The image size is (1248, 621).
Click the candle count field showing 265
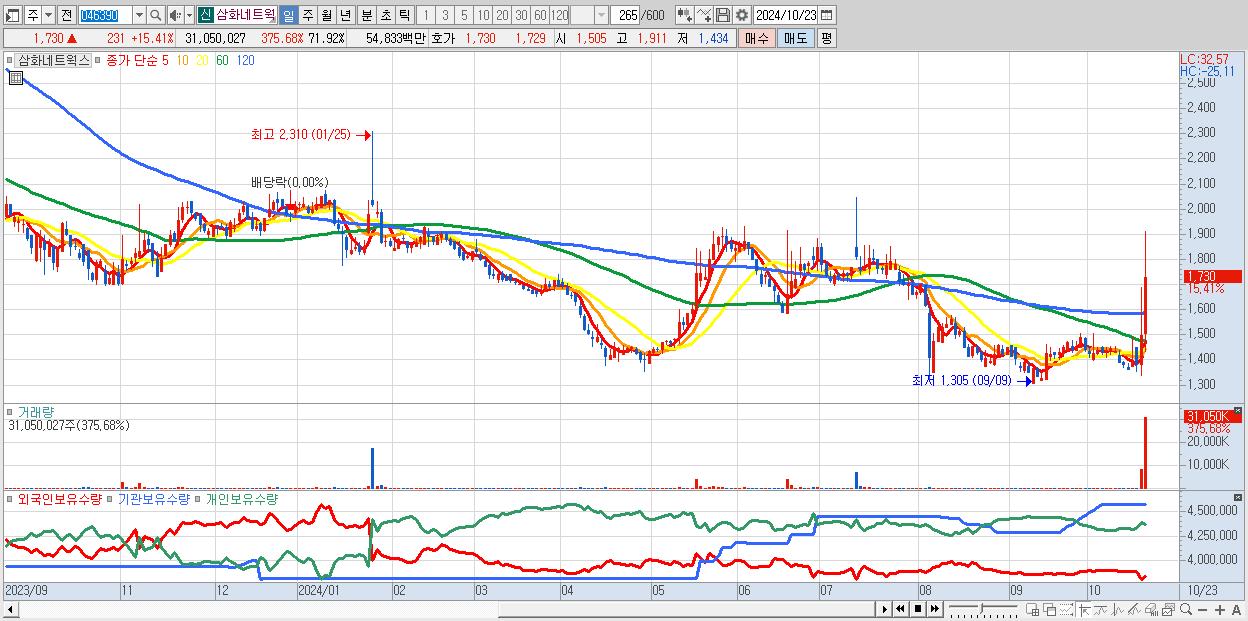627,15
